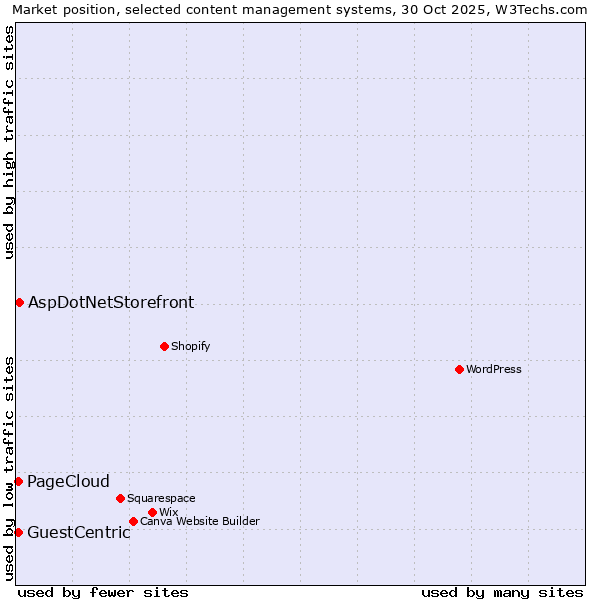Click the red WordPress data point marker
Screen dimensions: 600x600
point(459,369)
